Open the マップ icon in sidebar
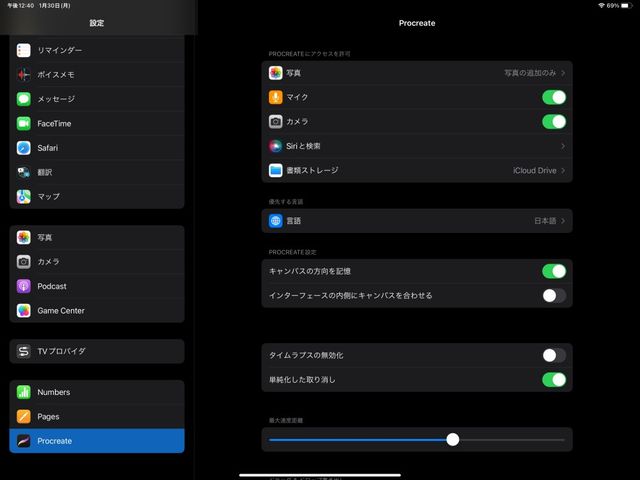The image size is (640, 480). click(x=24, y=197)
